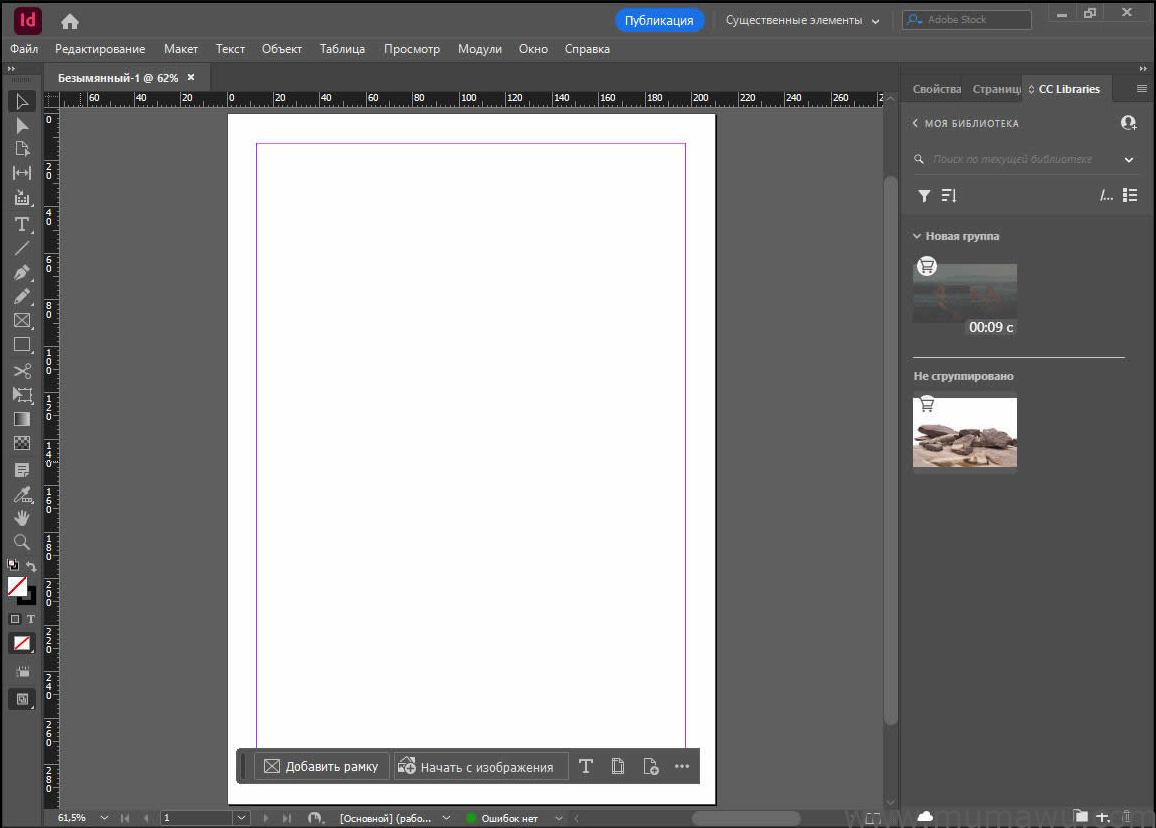
Task: Switch to the Страницы tab
Action: tap(996, 88)
